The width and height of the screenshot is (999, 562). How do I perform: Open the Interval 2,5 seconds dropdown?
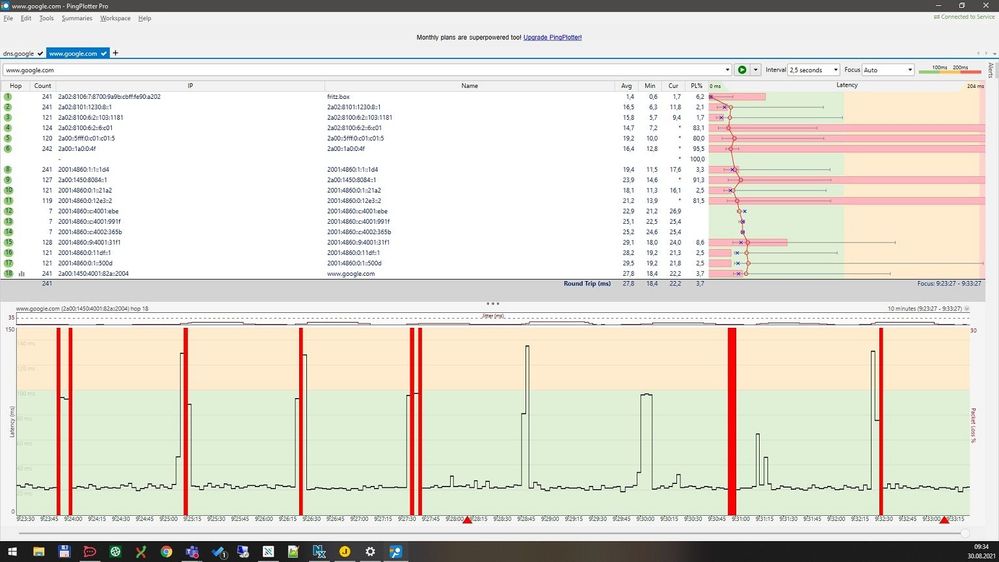814,70
